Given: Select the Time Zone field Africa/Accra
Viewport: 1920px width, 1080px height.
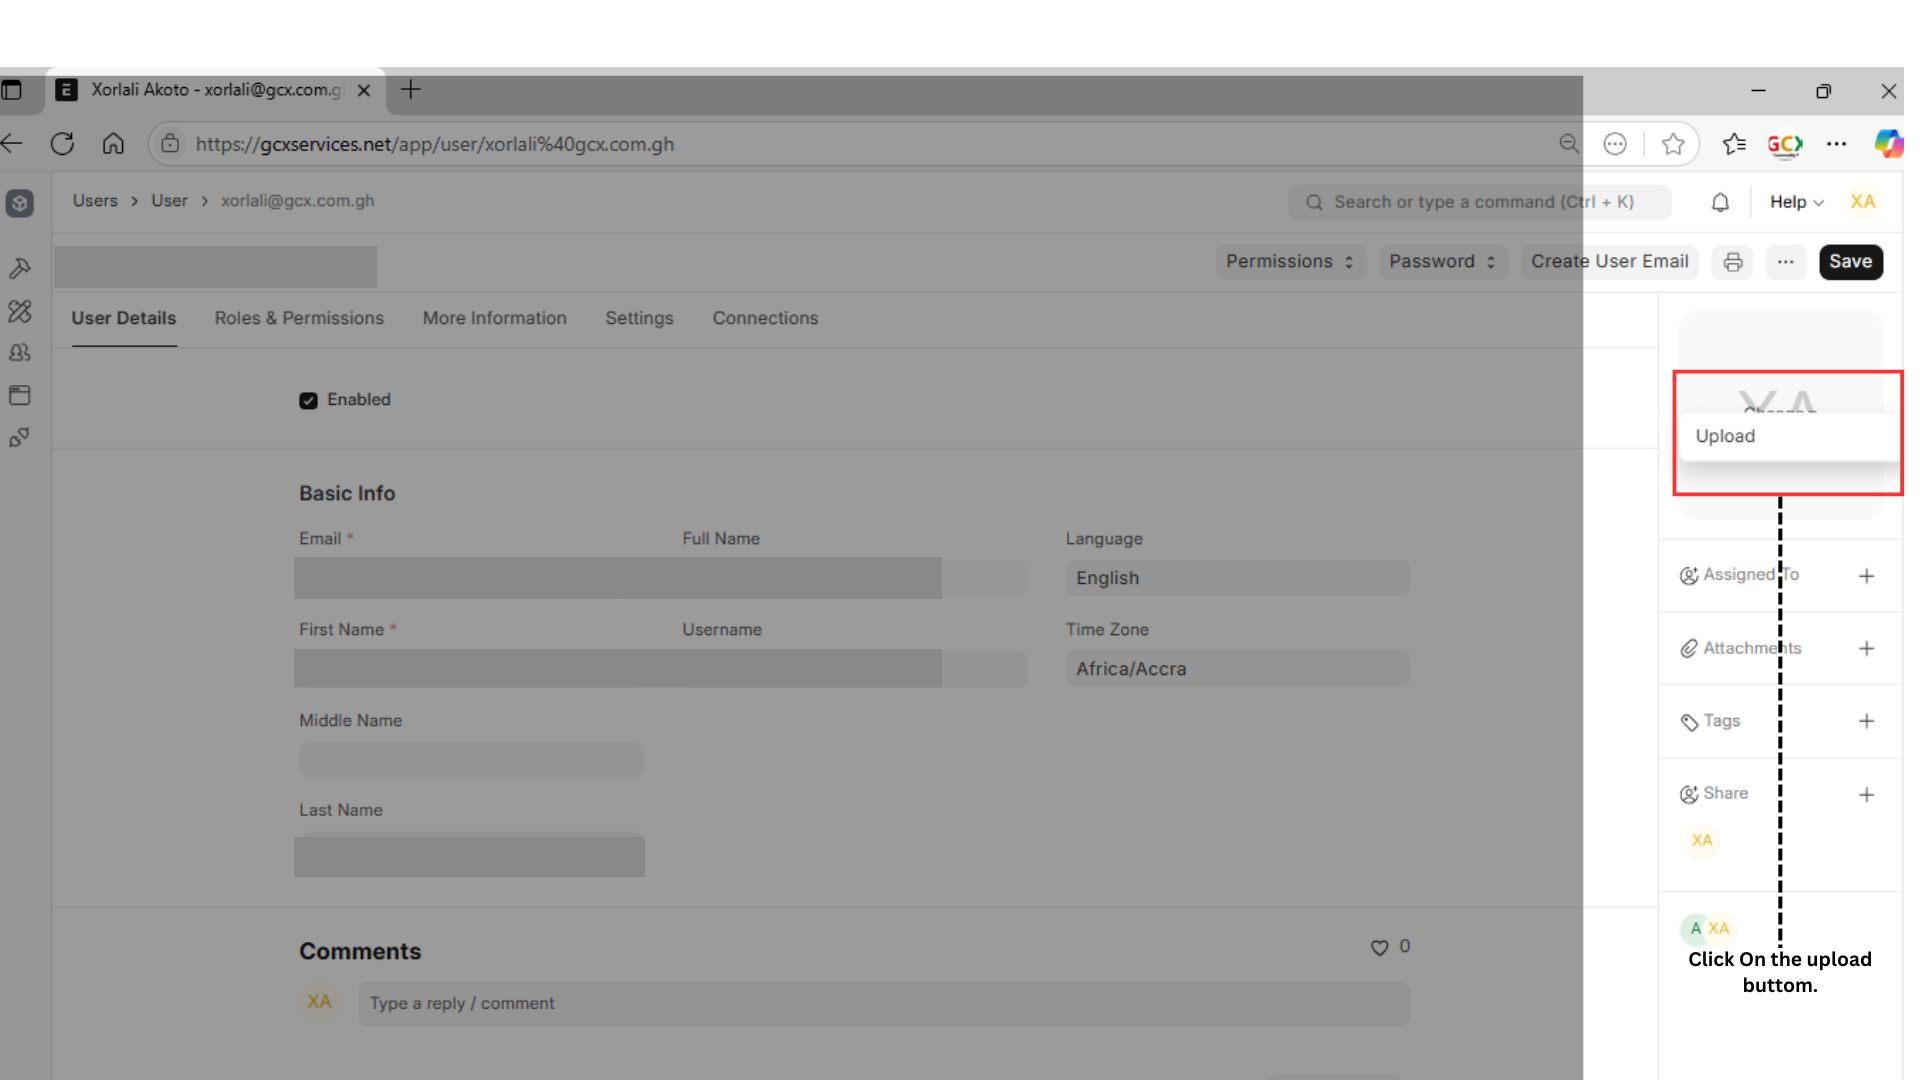Looking at the screenshot, I should tap(1238, 669).
